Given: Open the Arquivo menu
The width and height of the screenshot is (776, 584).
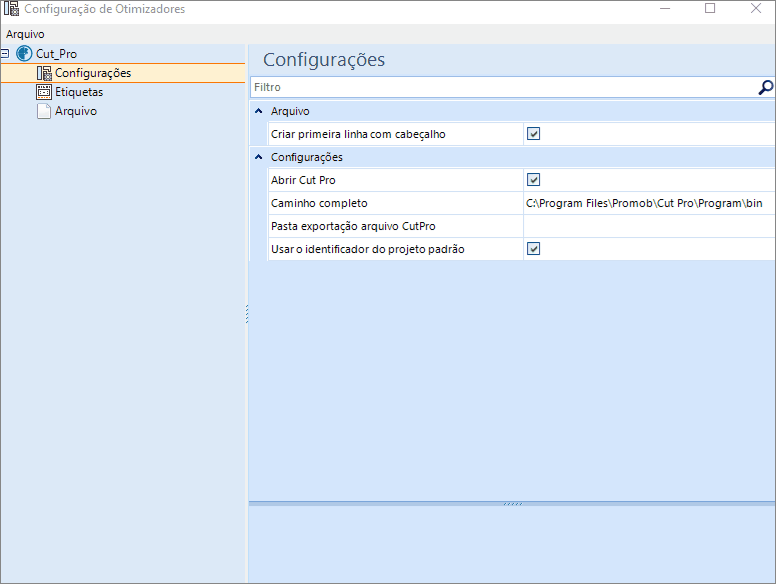Looking at the screenshot, I should point(25,34).
